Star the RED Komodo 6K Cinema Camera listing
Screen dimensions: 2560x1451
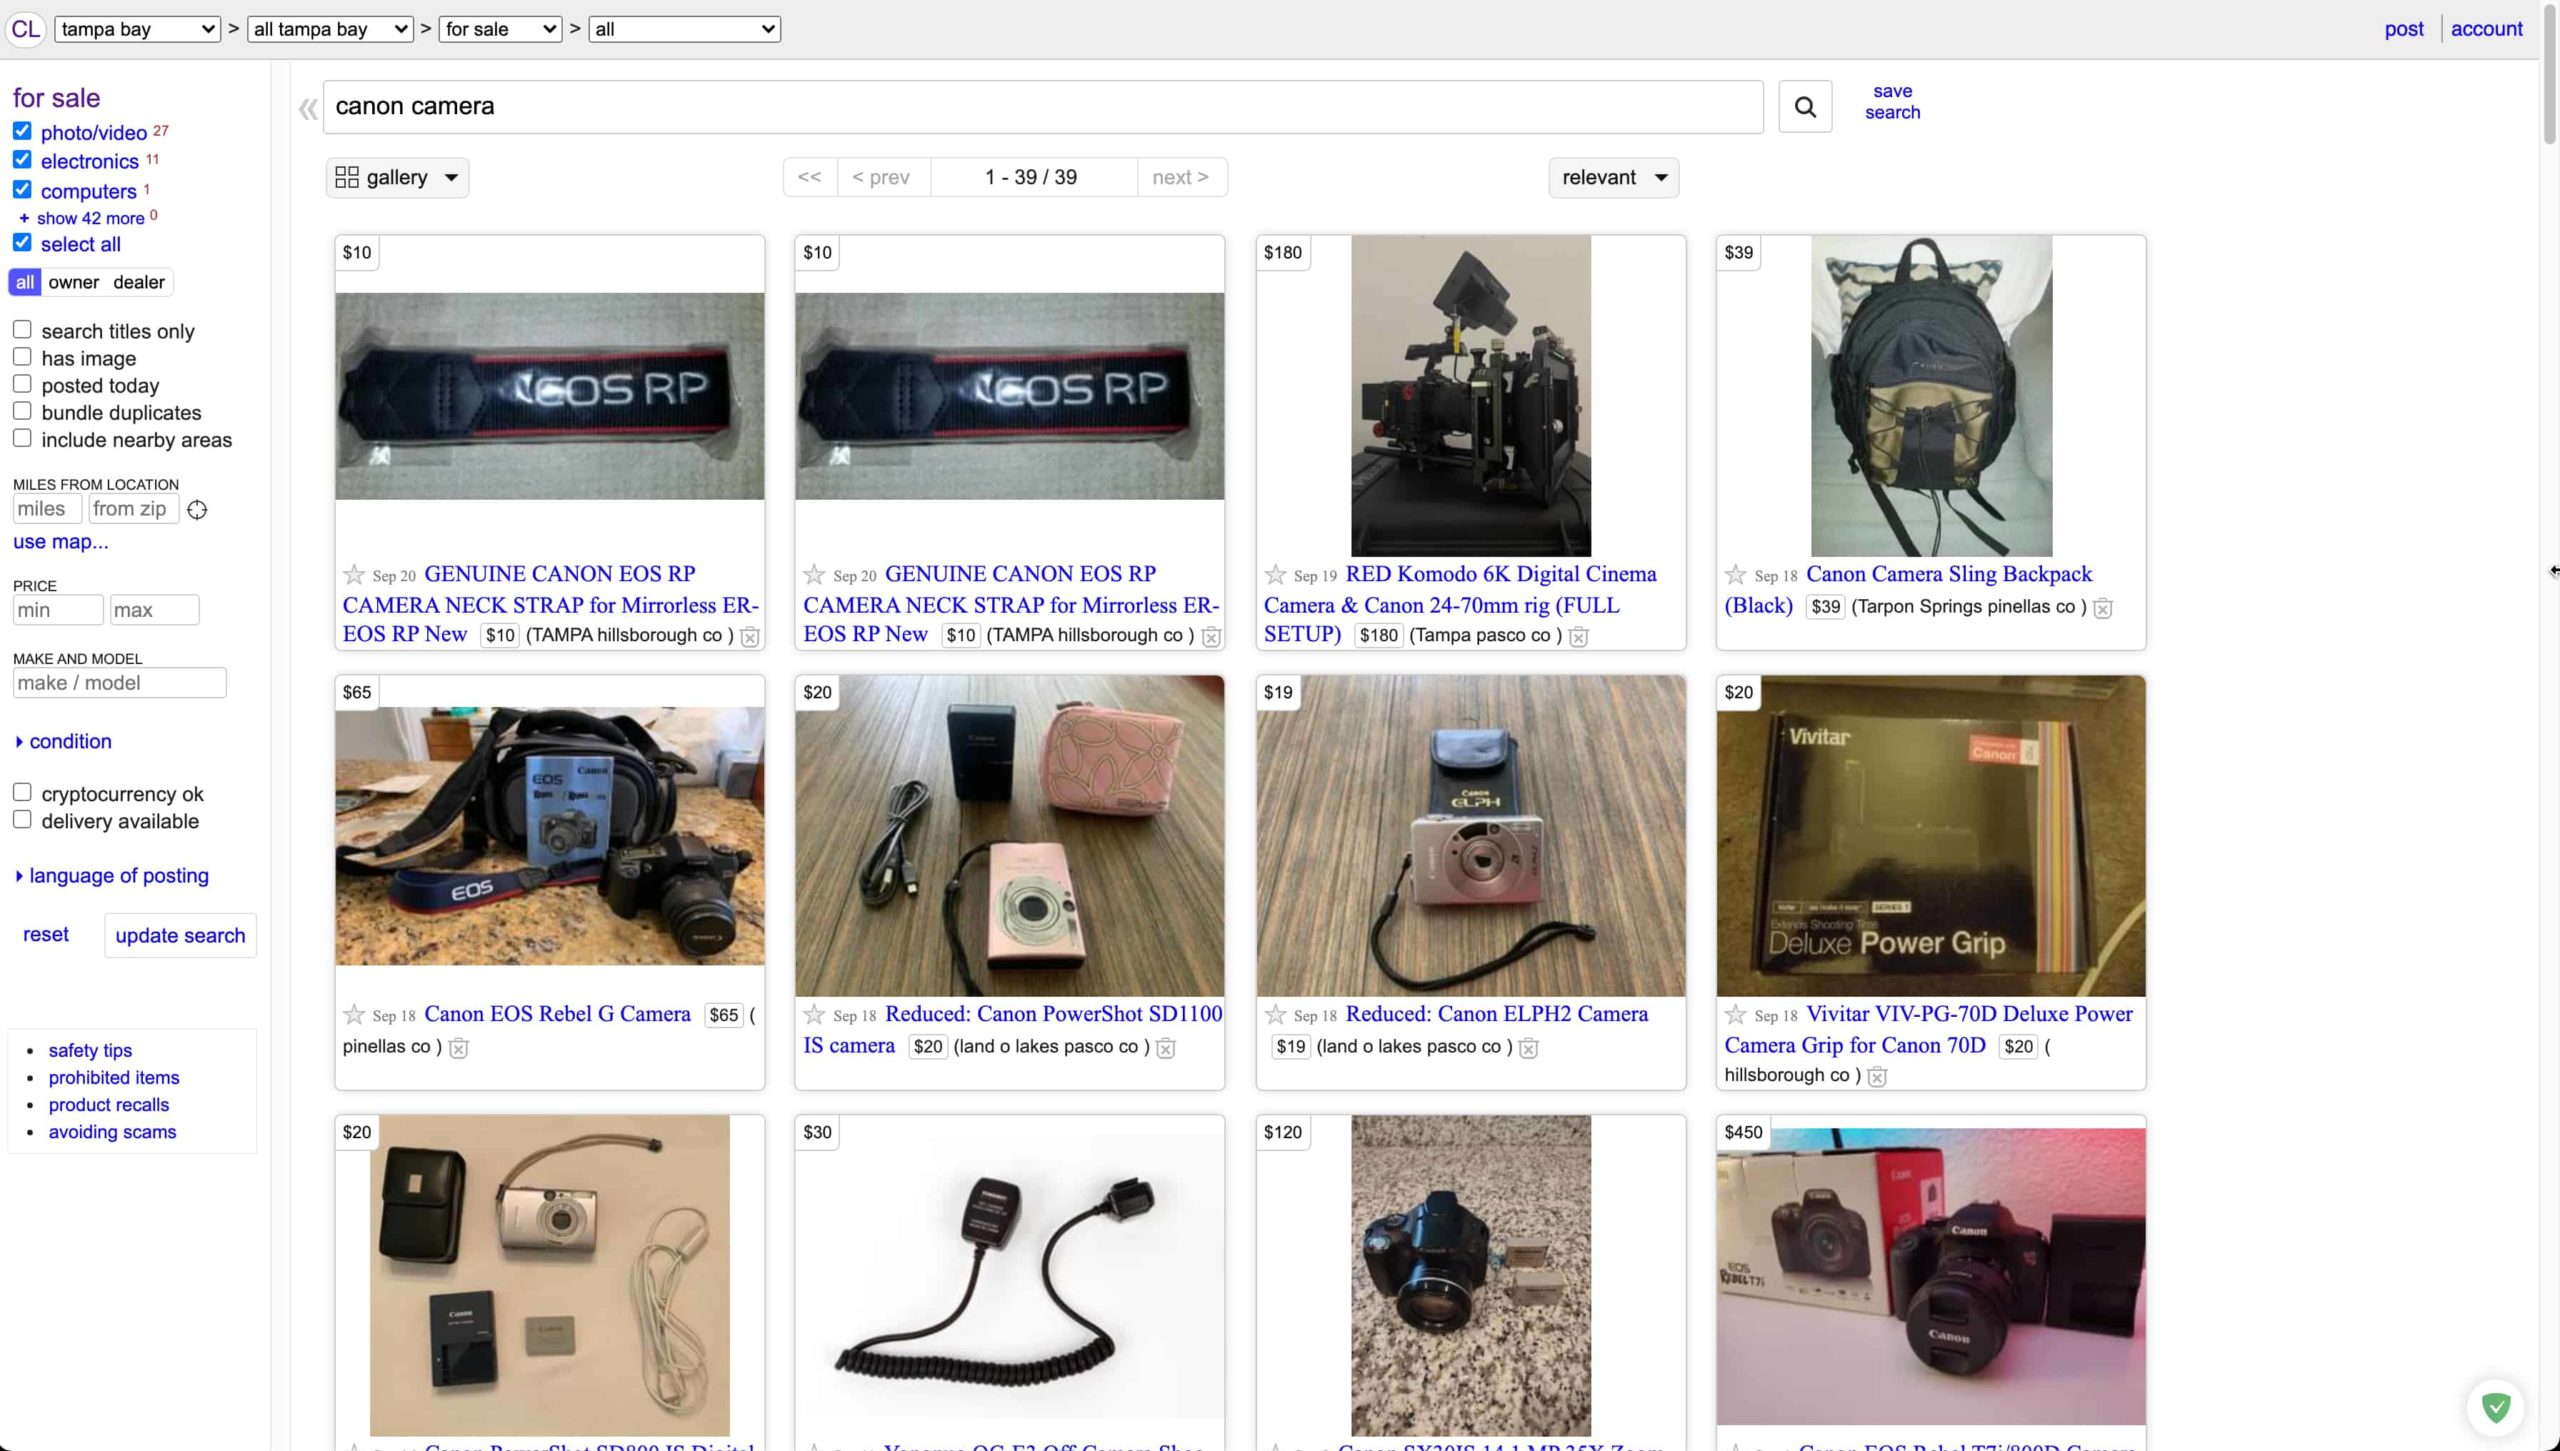(x=1275, y=575)
